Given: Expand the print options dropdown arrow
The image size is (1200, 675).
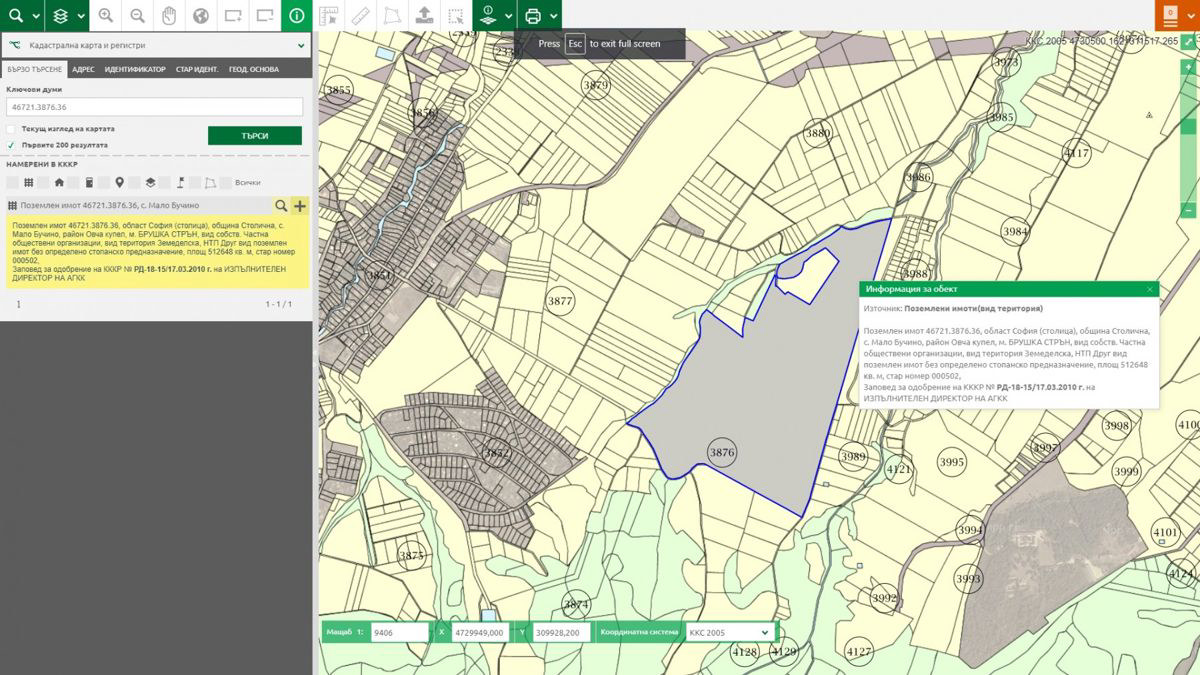Looking at the screenshot, I should pyautogui.click(x=553, y=15).
